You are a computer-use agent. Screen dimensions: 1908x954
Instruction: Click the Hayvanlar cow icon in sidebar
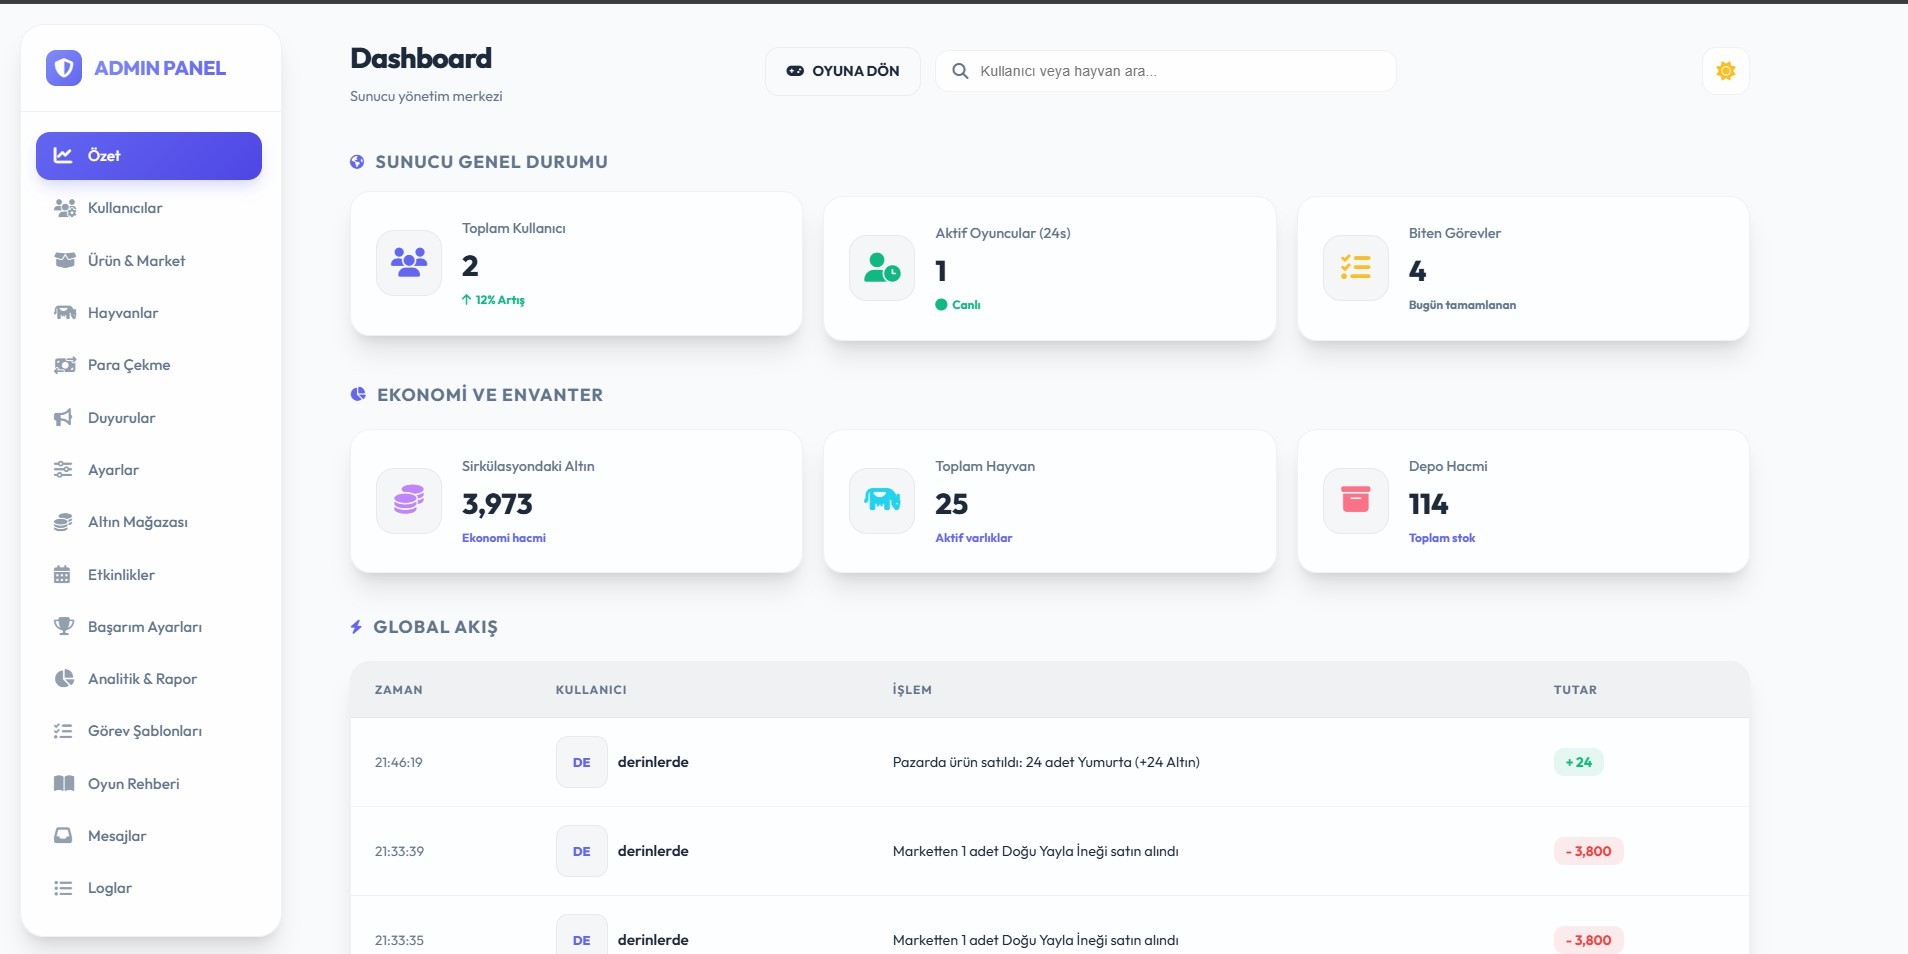tap(65, 313)
